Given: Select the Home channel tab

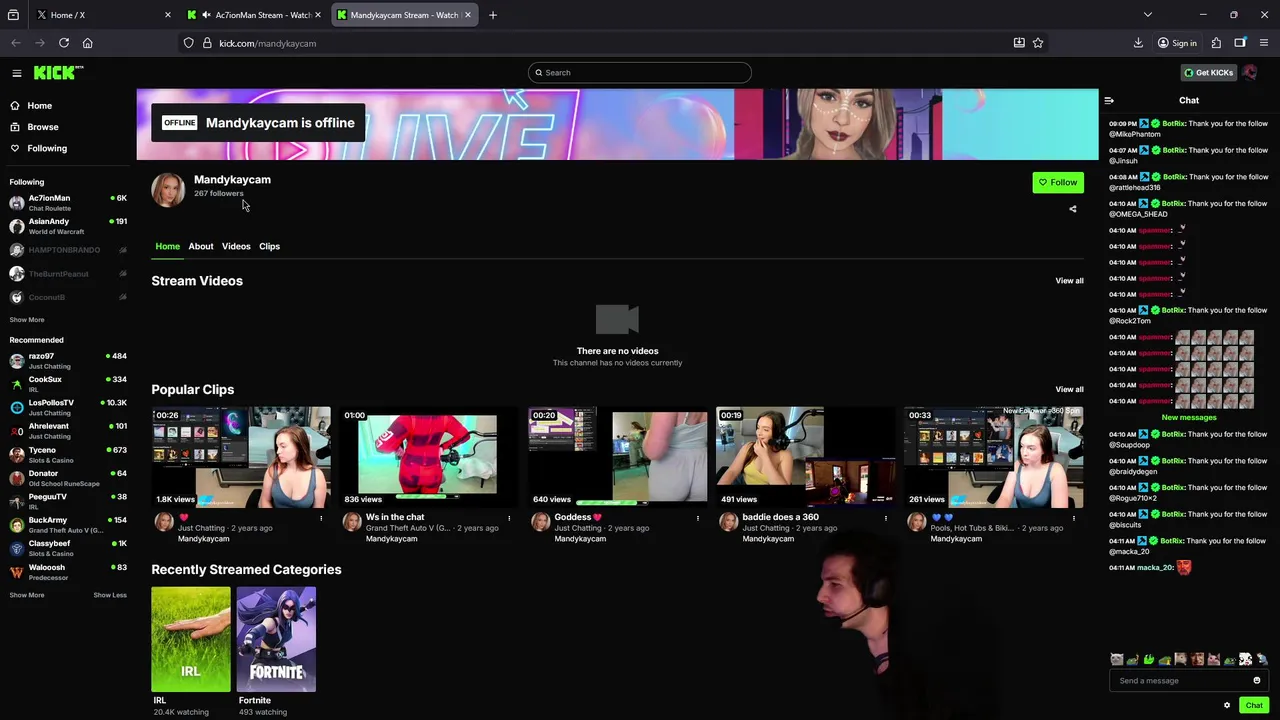Looking at the screenshot, I should point(167,246).
